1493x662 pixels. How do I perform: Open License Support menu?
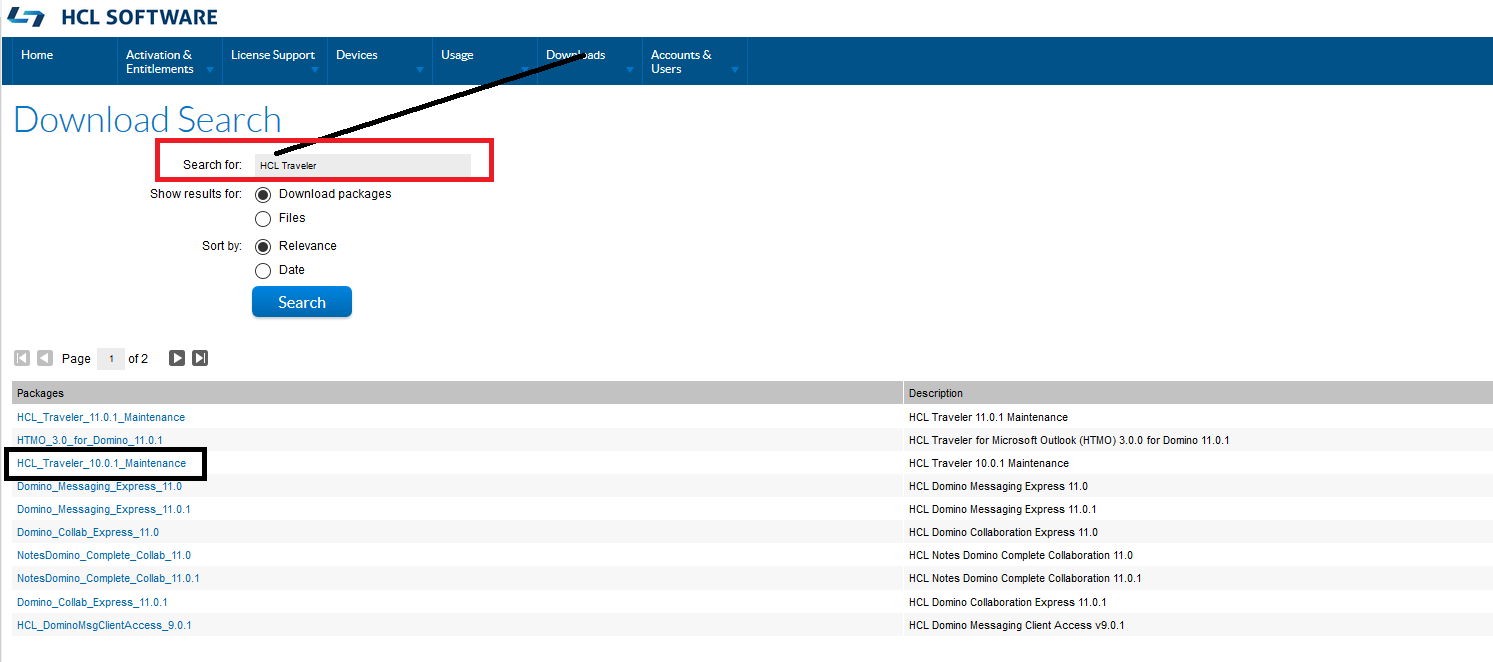273,55
